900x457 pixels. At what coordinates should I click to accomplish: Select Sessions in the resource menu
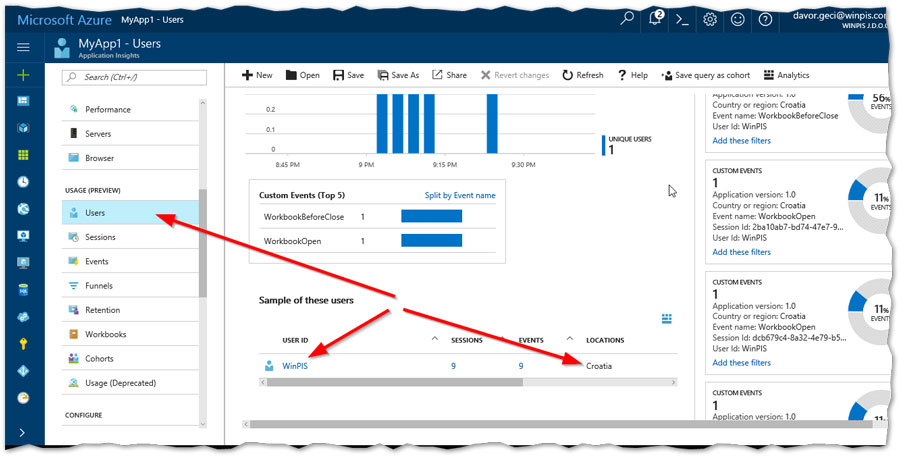(x=130, y=237)
